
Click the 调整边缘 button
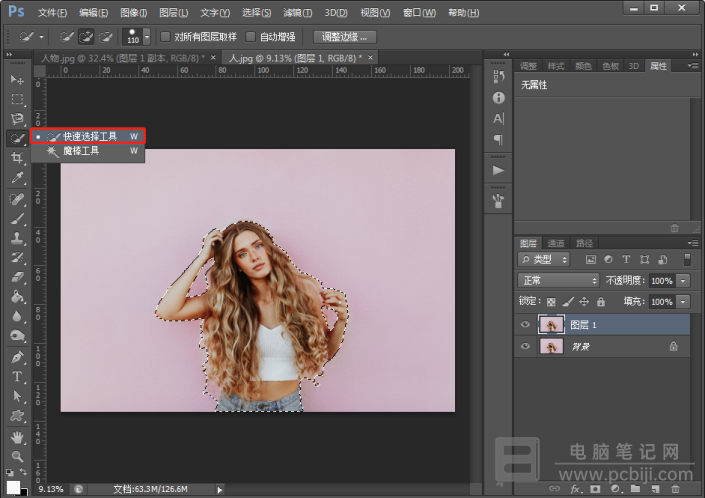click(344, 37)
